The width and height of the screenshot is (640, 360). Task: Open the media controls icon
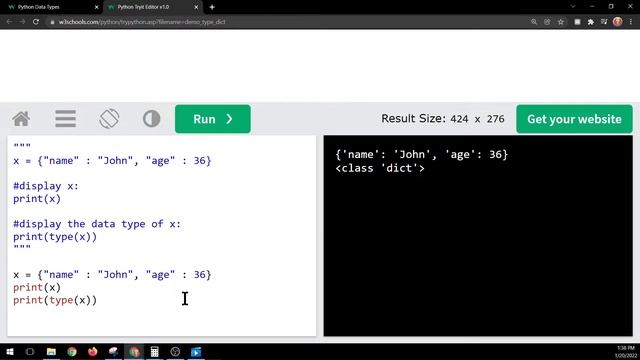tap(604, 22)
